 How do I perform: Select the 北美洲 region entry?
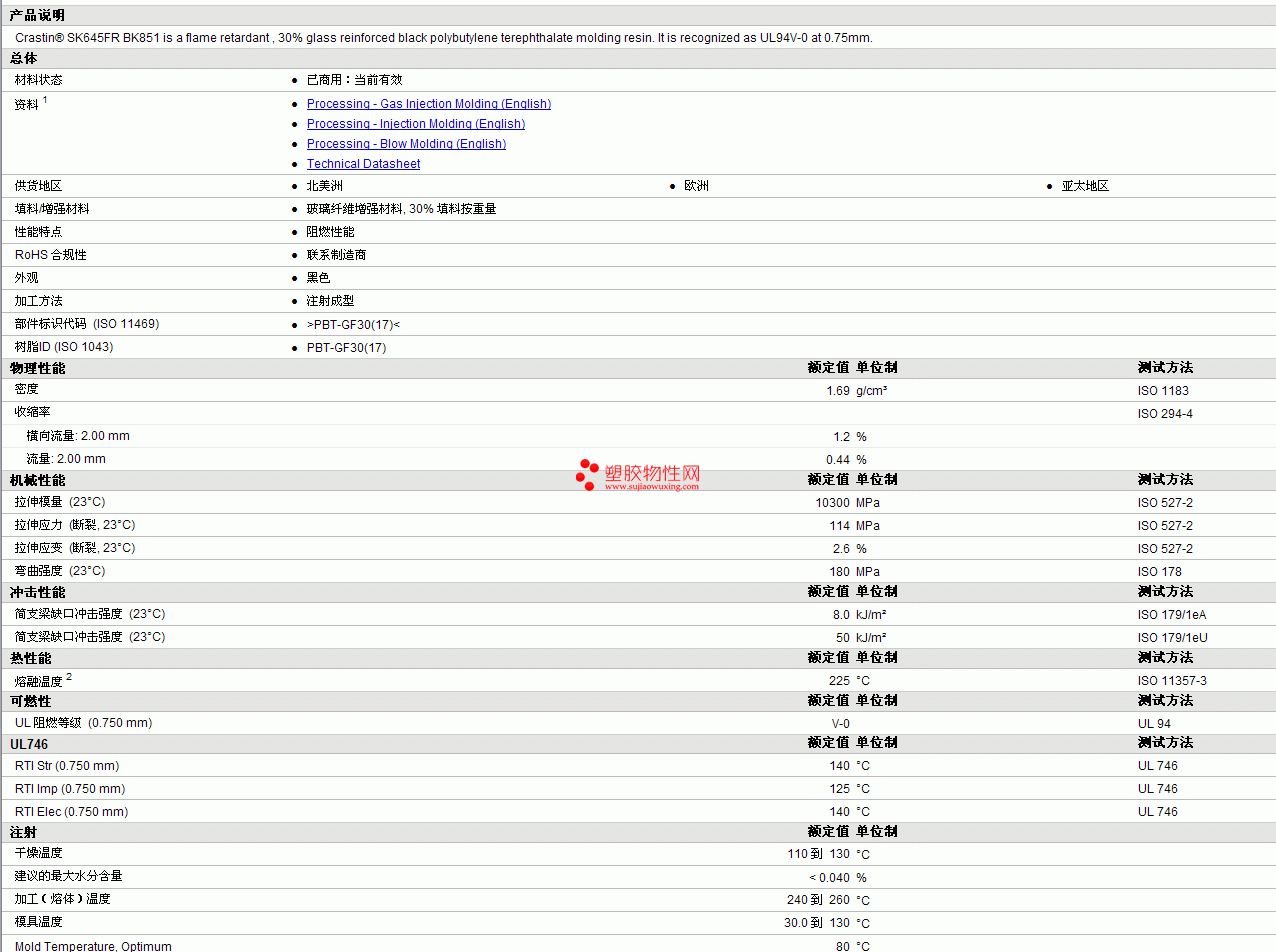pos(325,186)
